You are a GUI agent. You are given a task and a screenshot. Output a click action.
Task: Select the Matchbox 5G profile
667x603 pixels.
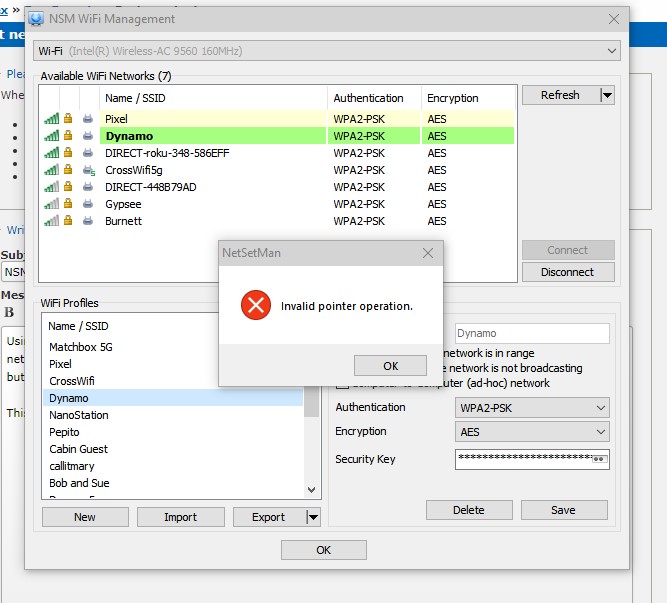pos(173,347)
